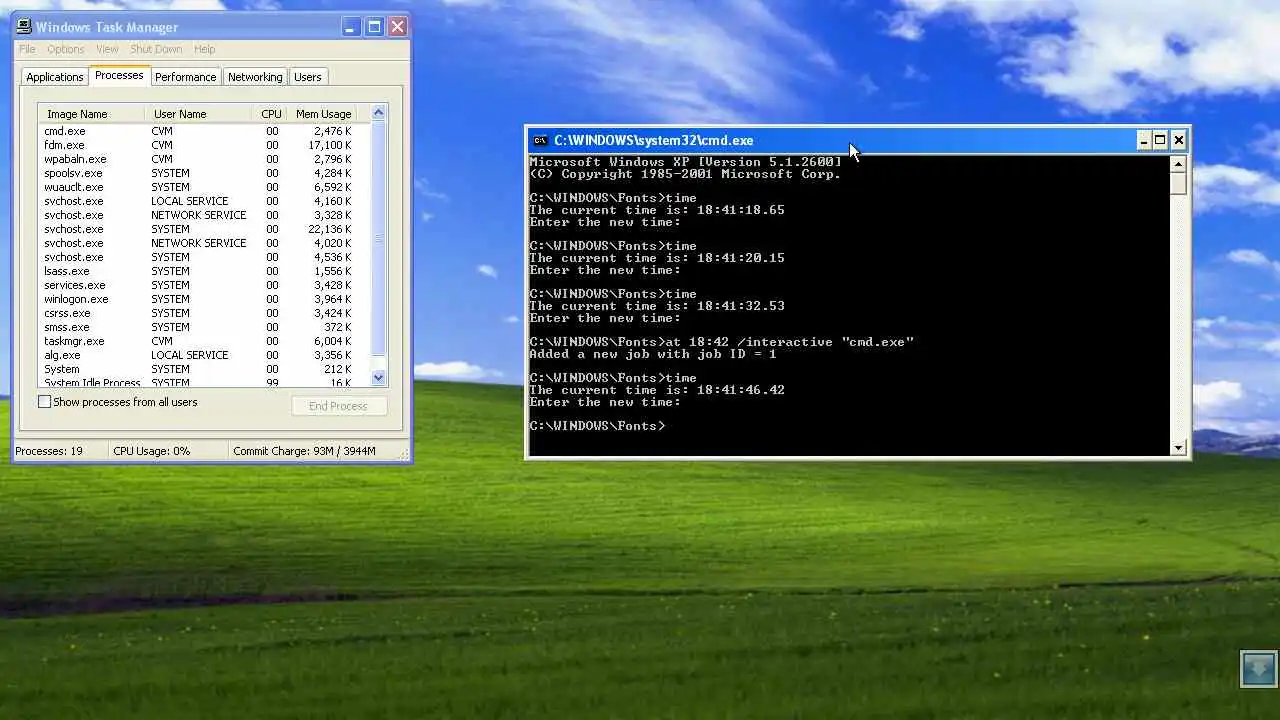Select the svchost.exe row using 4,160 K
Viewport: 1280px width, 720px height.
(x=204, y=201)
